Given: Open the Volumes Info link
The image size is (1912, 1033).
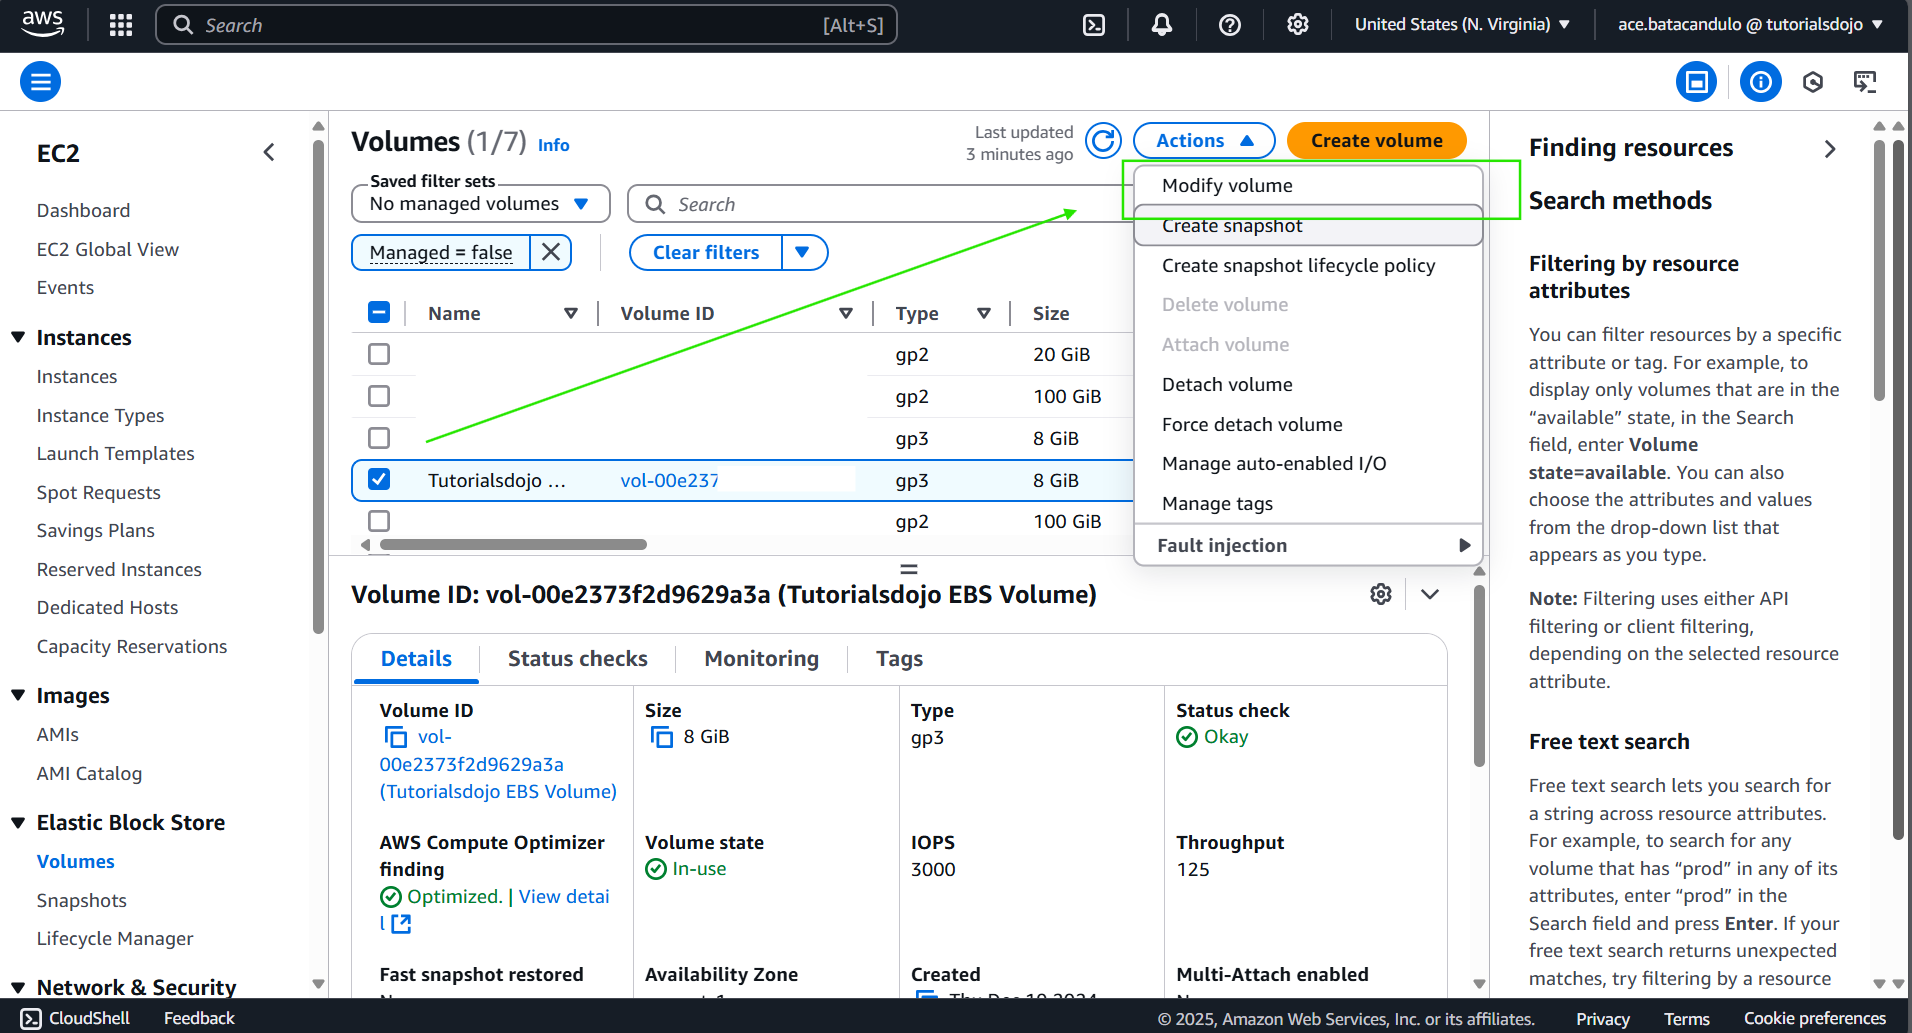Looking at the screenshot, I should pos(553,145).
